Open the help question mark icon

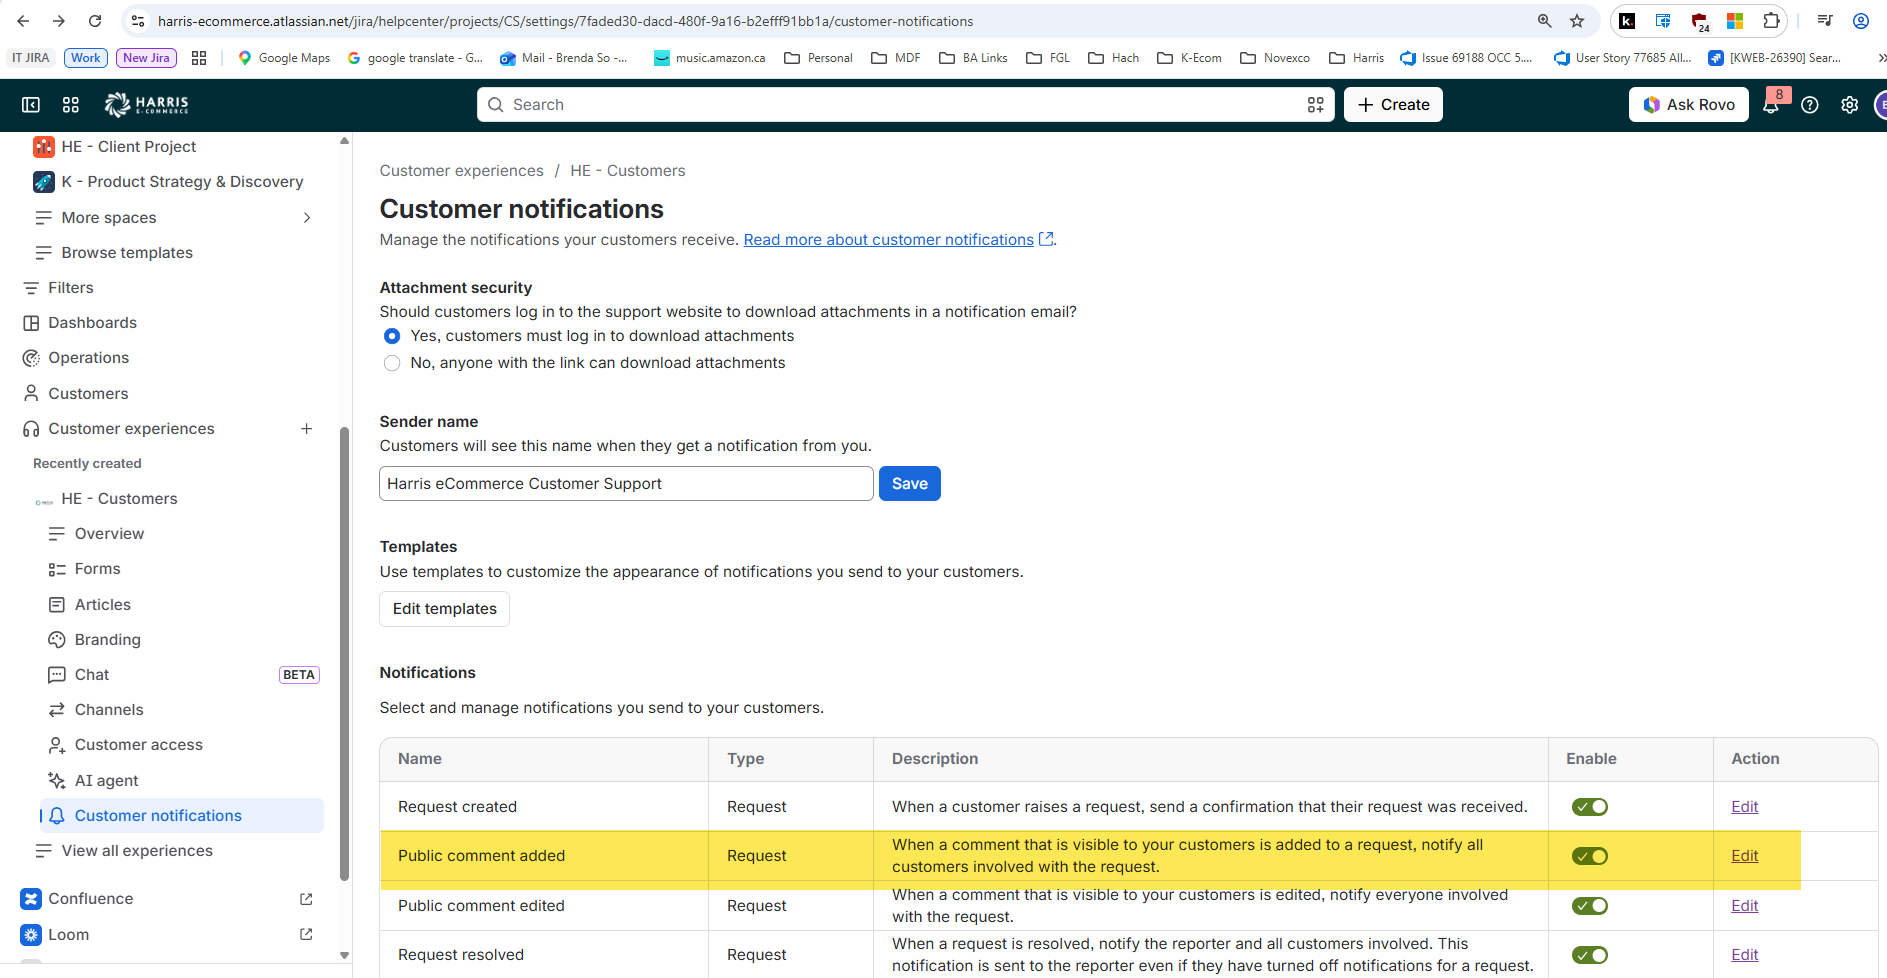click(x=1810, y=105)
